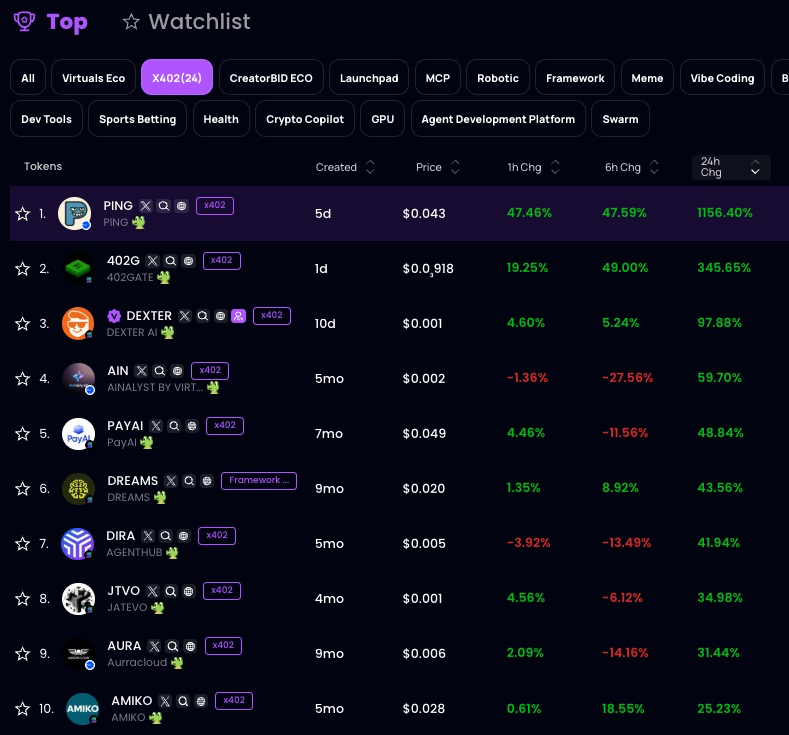Star PING to add to watchlist

(22, 213)
